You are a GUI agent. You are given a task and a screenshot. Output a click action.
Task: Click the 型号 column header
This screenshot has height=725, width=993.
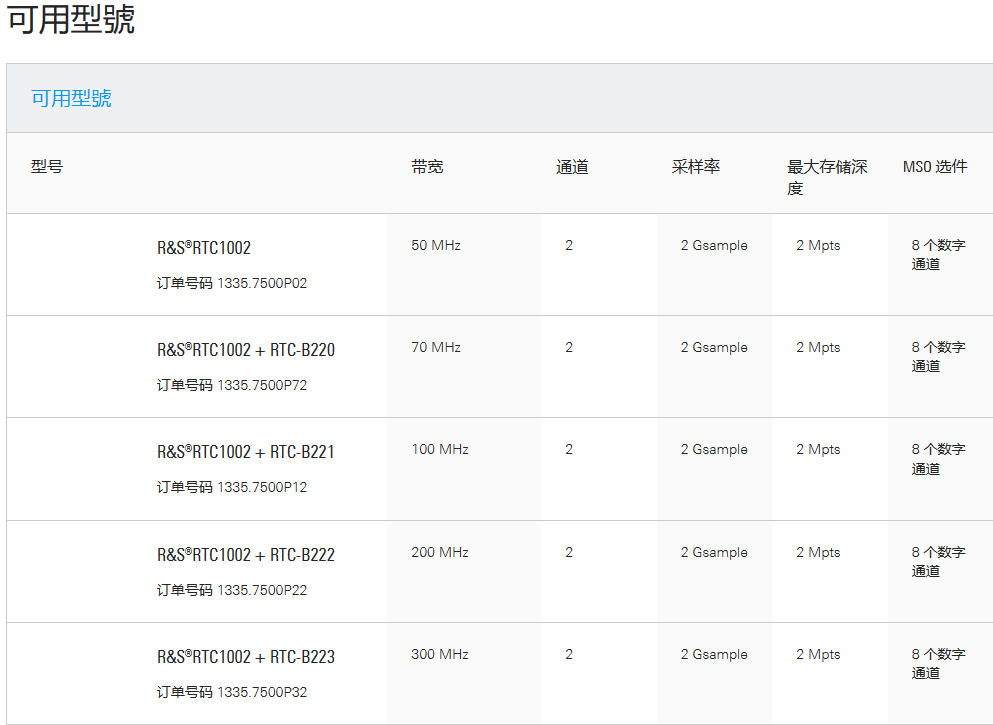(x=47, y=167)
